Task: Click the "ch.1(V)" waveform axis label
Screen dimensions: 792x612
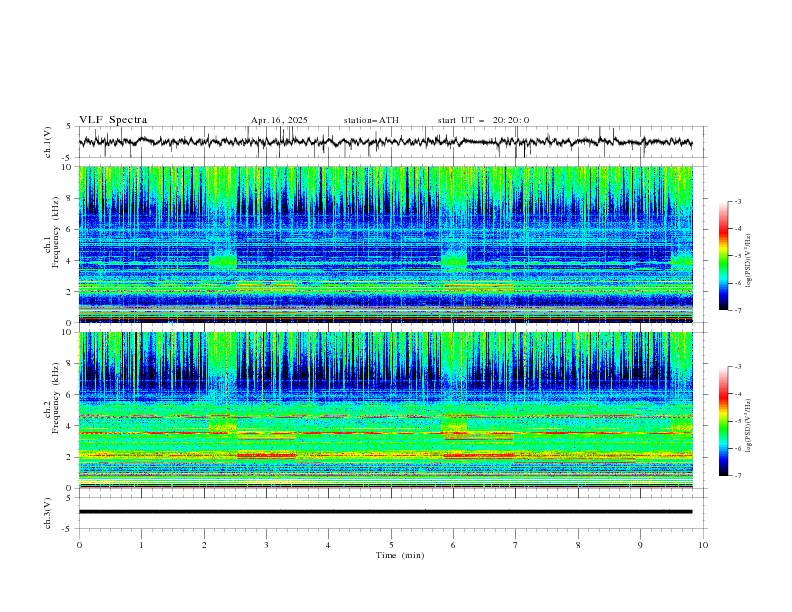Action: [x=48, y=142]
